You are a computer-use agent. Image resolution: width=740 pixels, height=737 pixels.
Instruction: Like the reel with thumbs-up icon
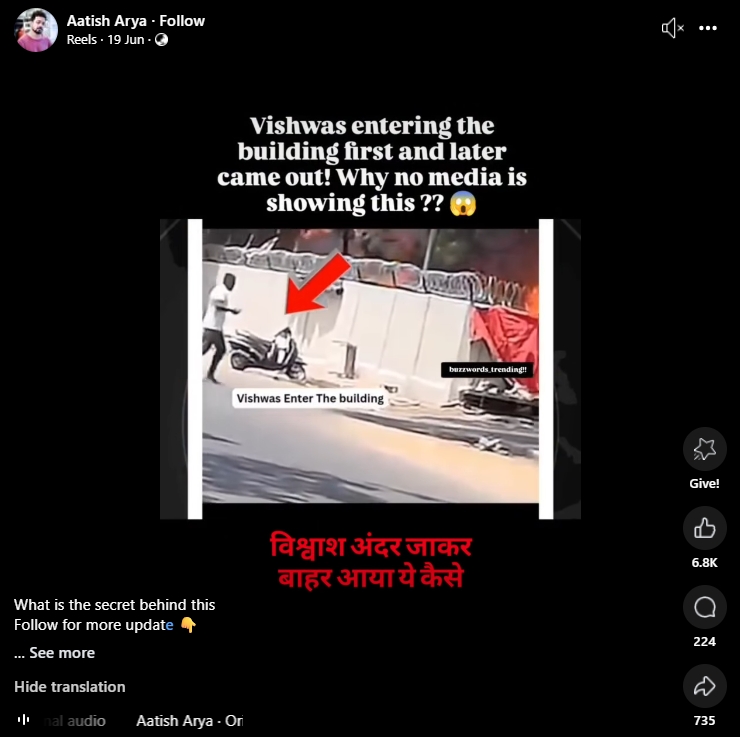tap(705, 528)
